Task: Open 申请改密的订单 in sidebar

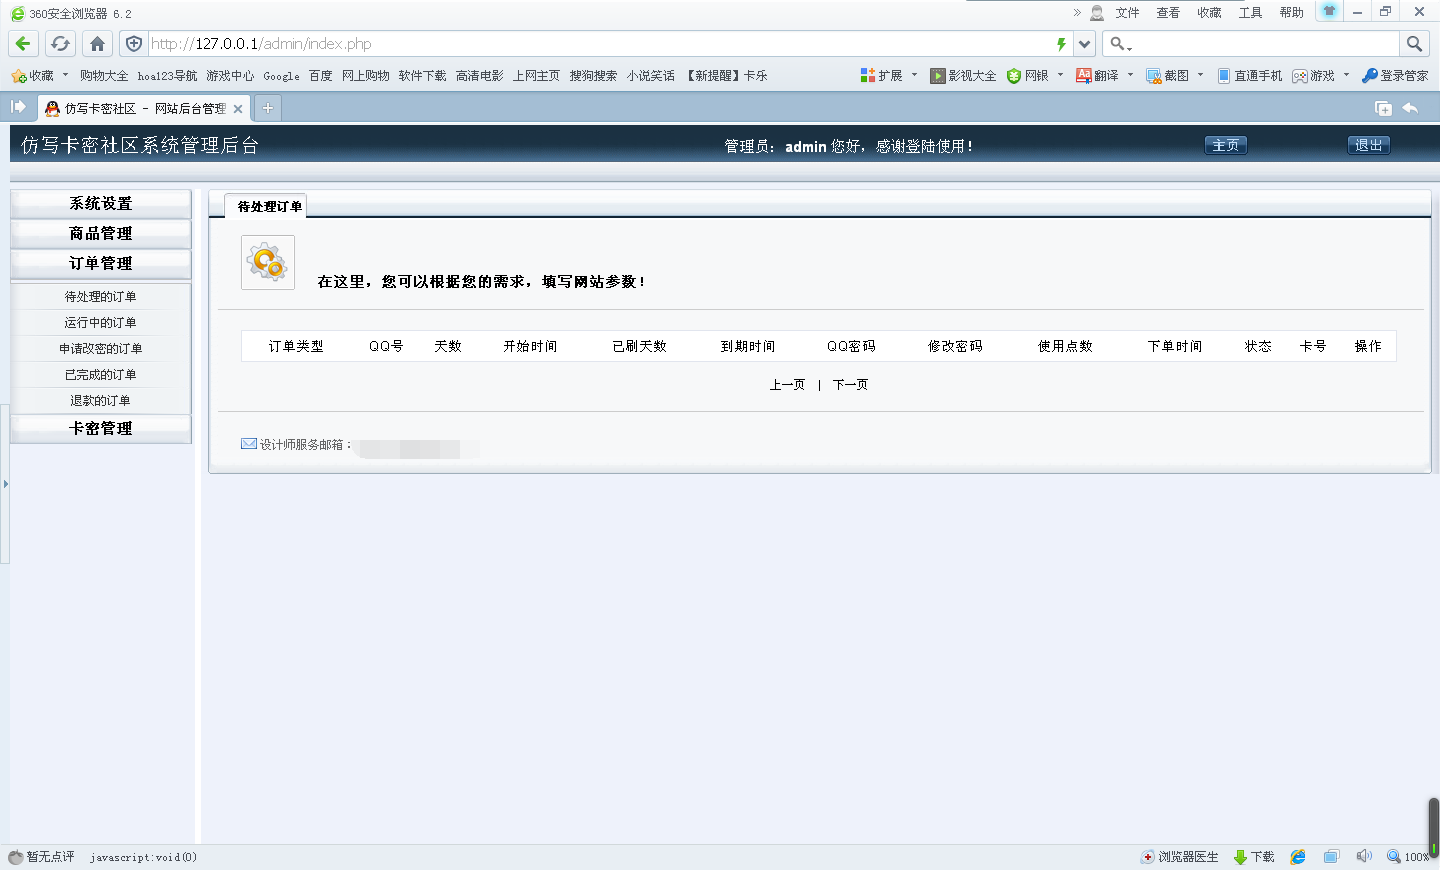Action: pyautogui.click(x=100, y=349)
